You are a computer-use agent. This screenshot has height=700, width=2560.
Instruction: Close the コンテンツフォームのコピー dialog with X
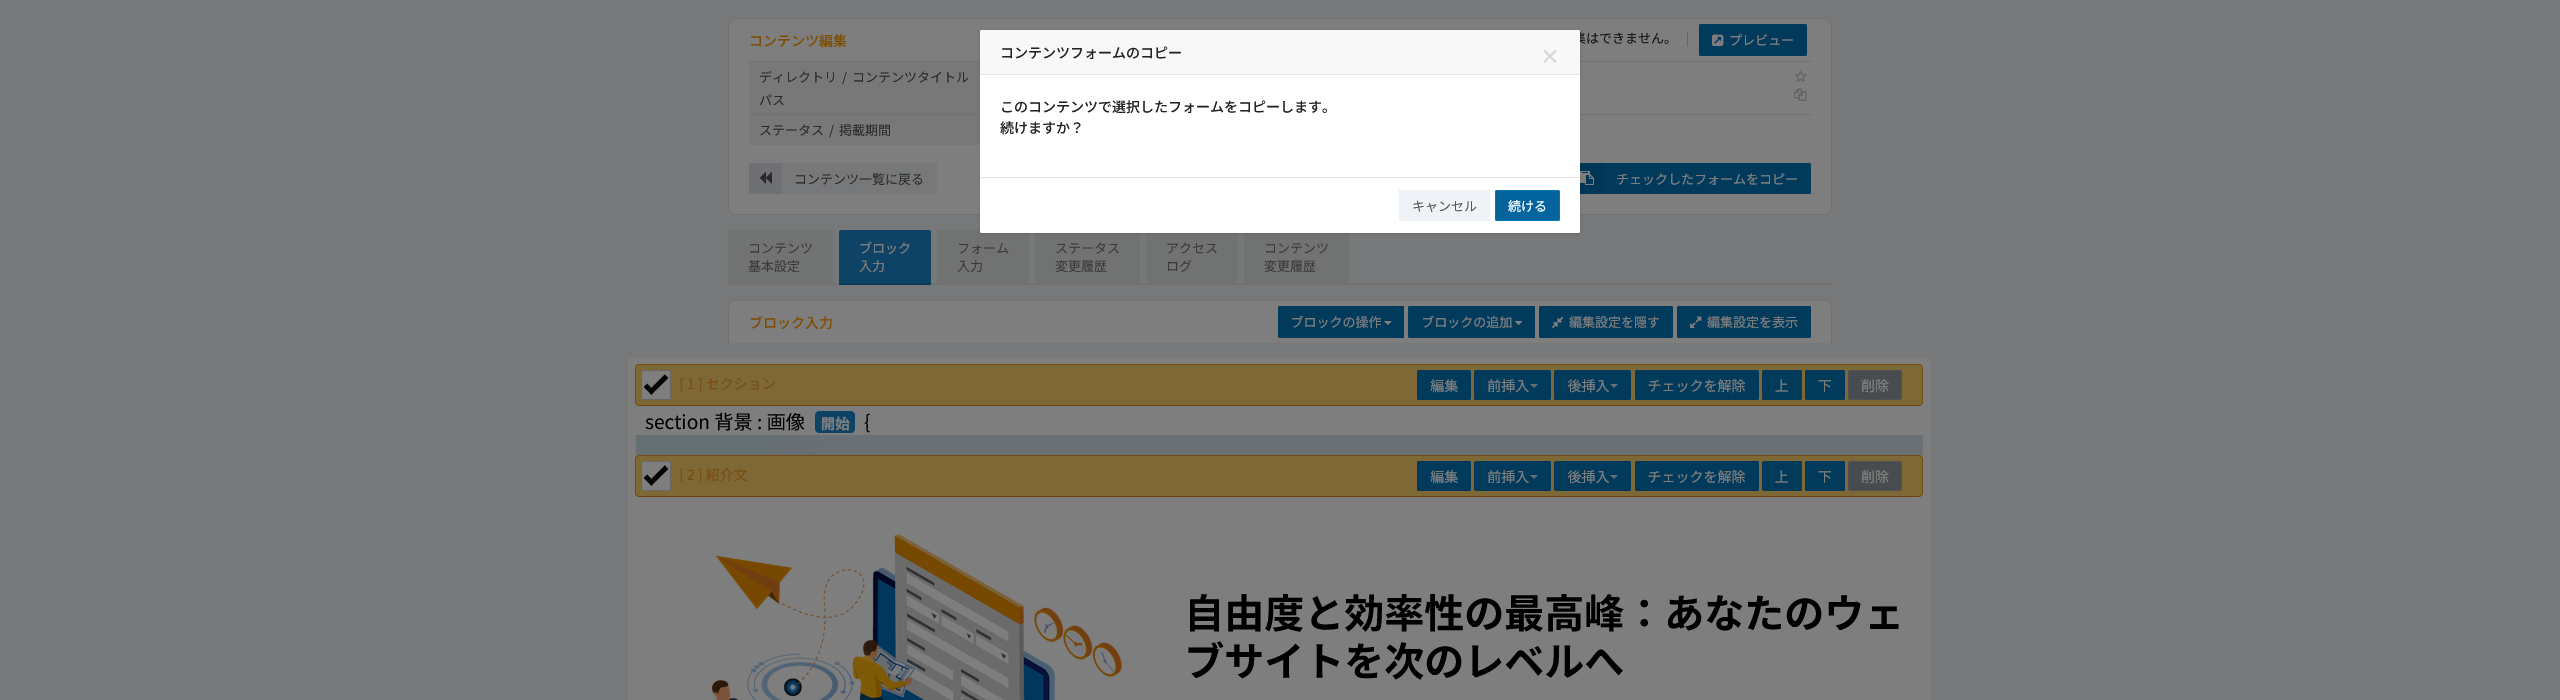pyautogui.click(x=1549, y=57)
